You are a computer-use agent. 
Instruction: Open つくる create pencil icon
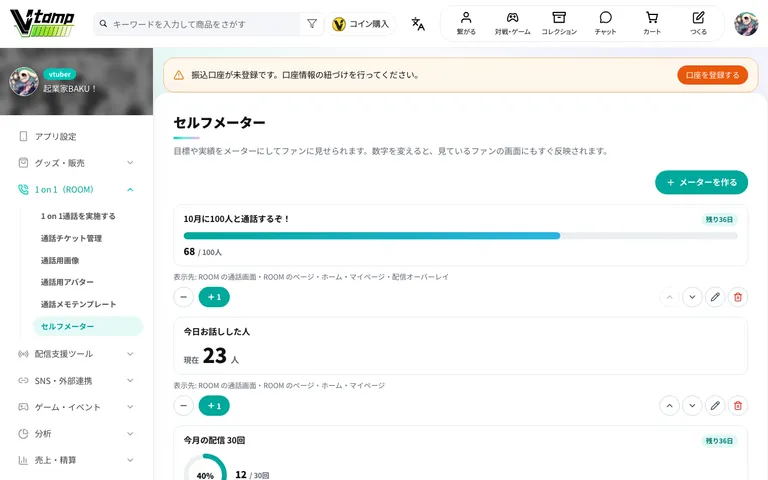698,24
